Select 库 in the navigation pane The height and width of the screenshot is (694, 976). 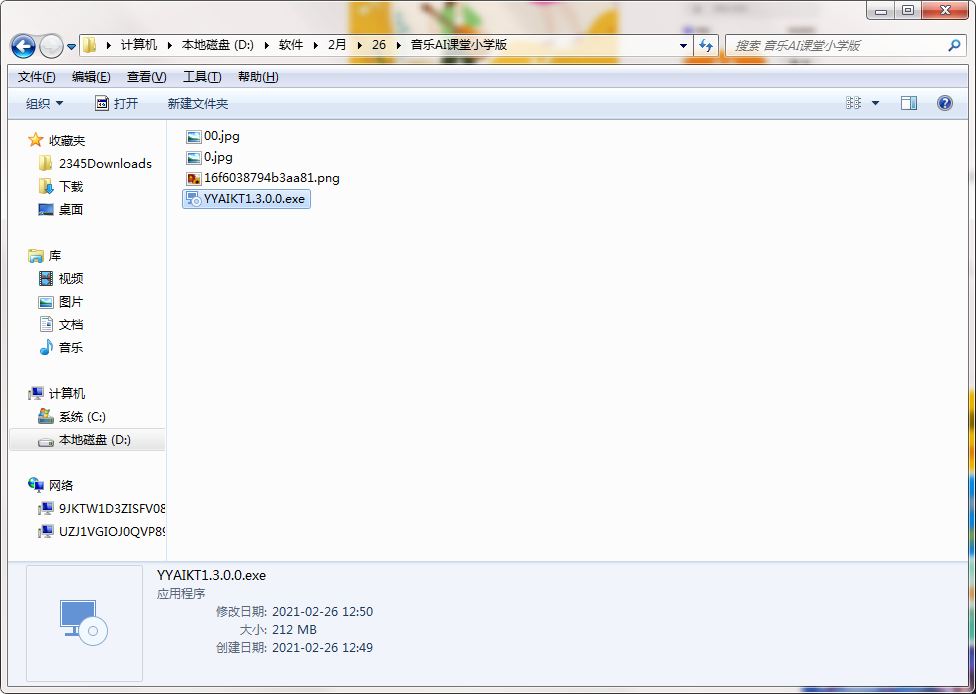tap(55, 256)
